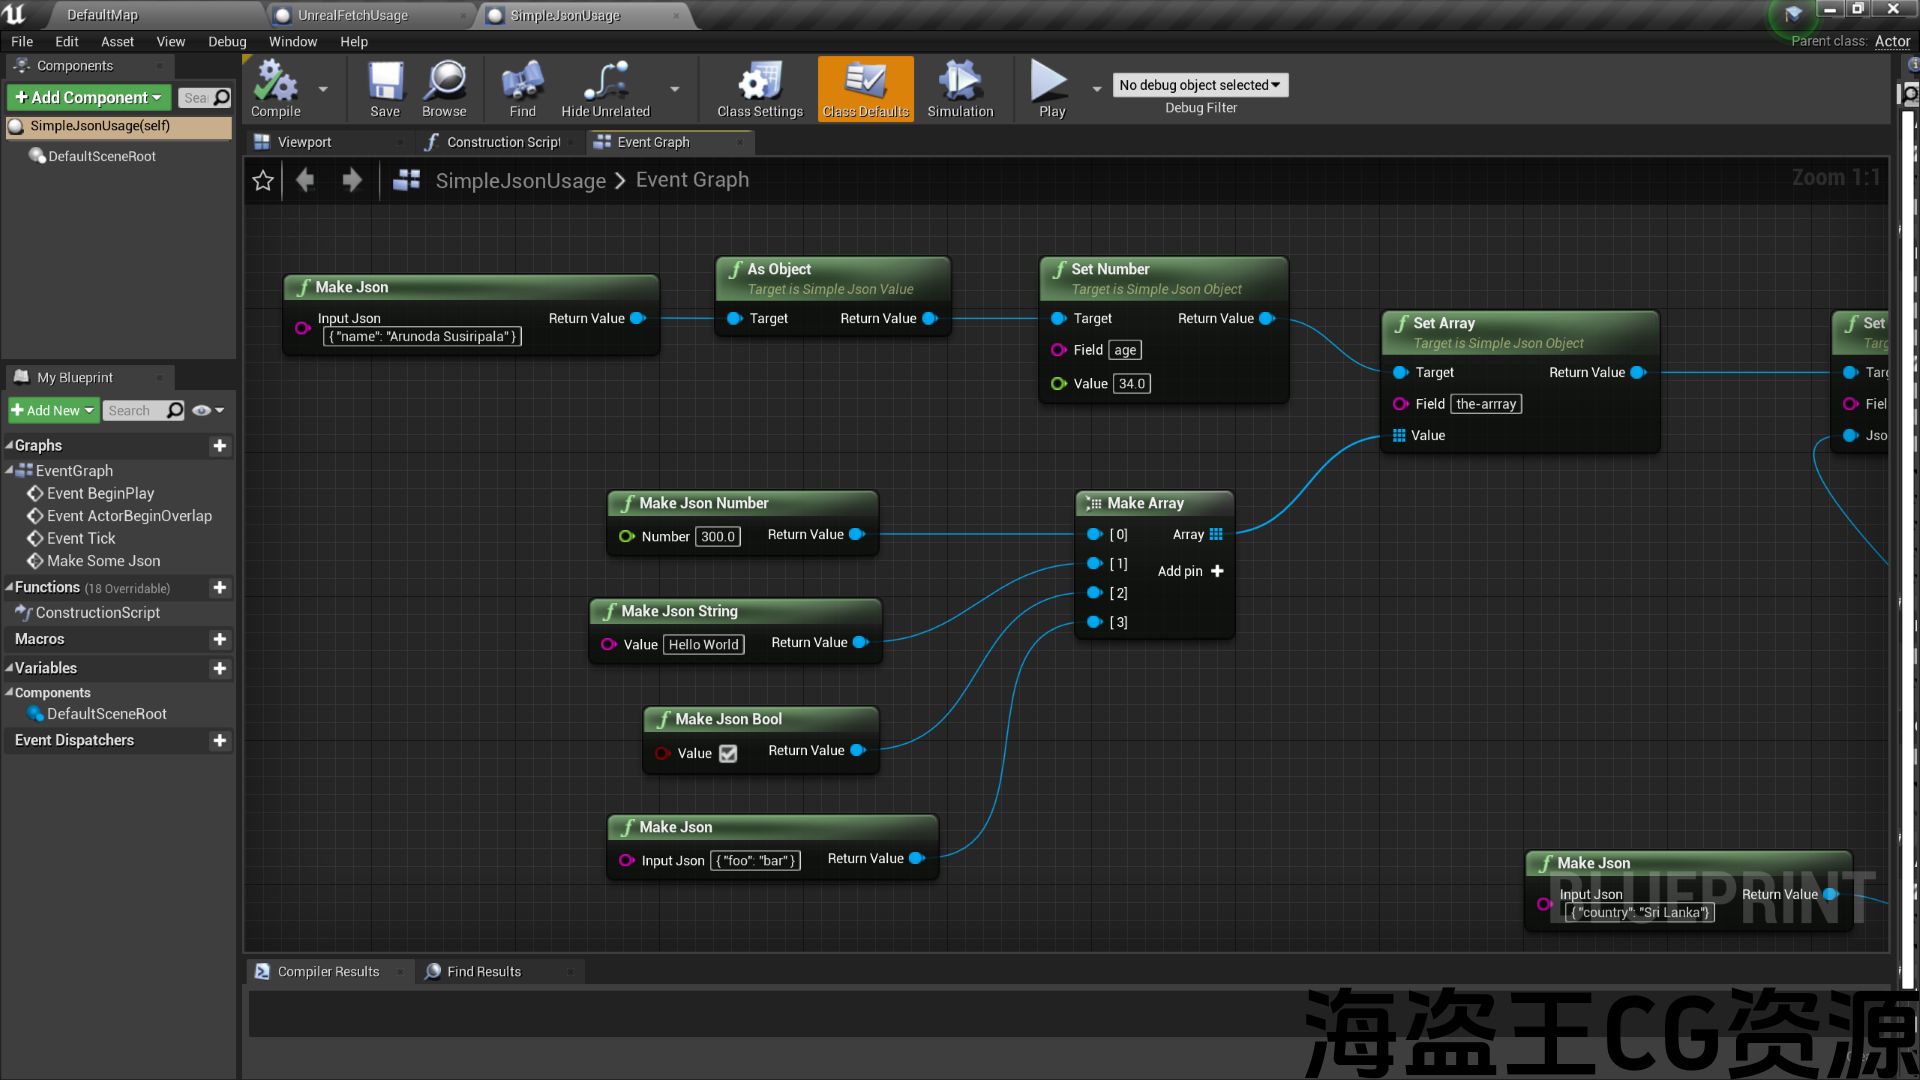Switch to the Construction Script tab

point(500,142)
